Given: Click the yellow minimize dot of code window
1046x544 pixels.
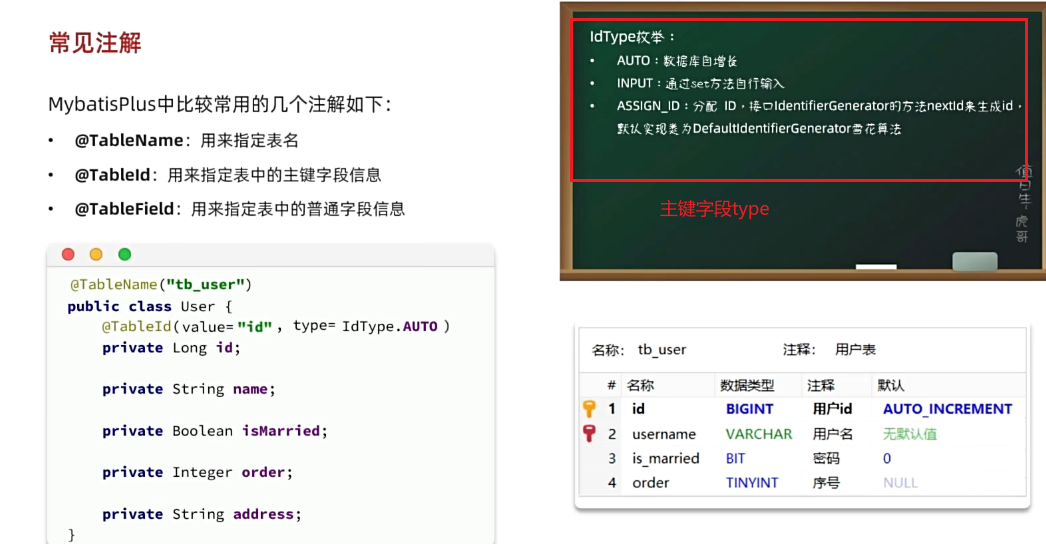Looking at the screenshot, I should (96, 254).
